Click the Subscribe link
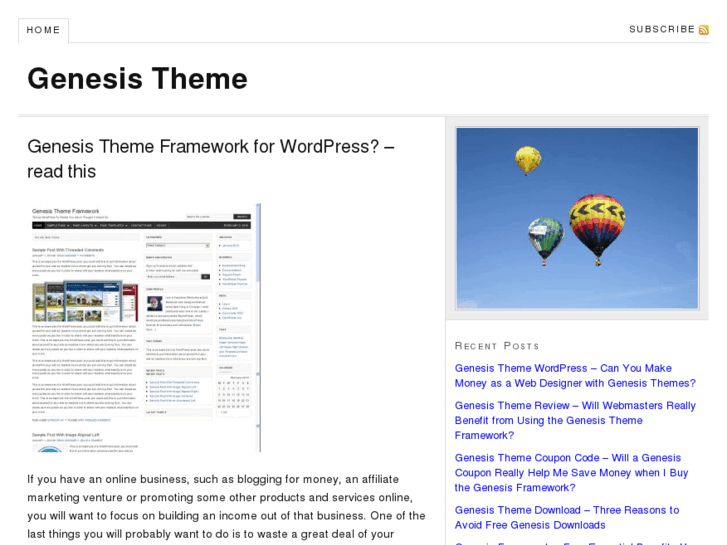 coord(662,29)
